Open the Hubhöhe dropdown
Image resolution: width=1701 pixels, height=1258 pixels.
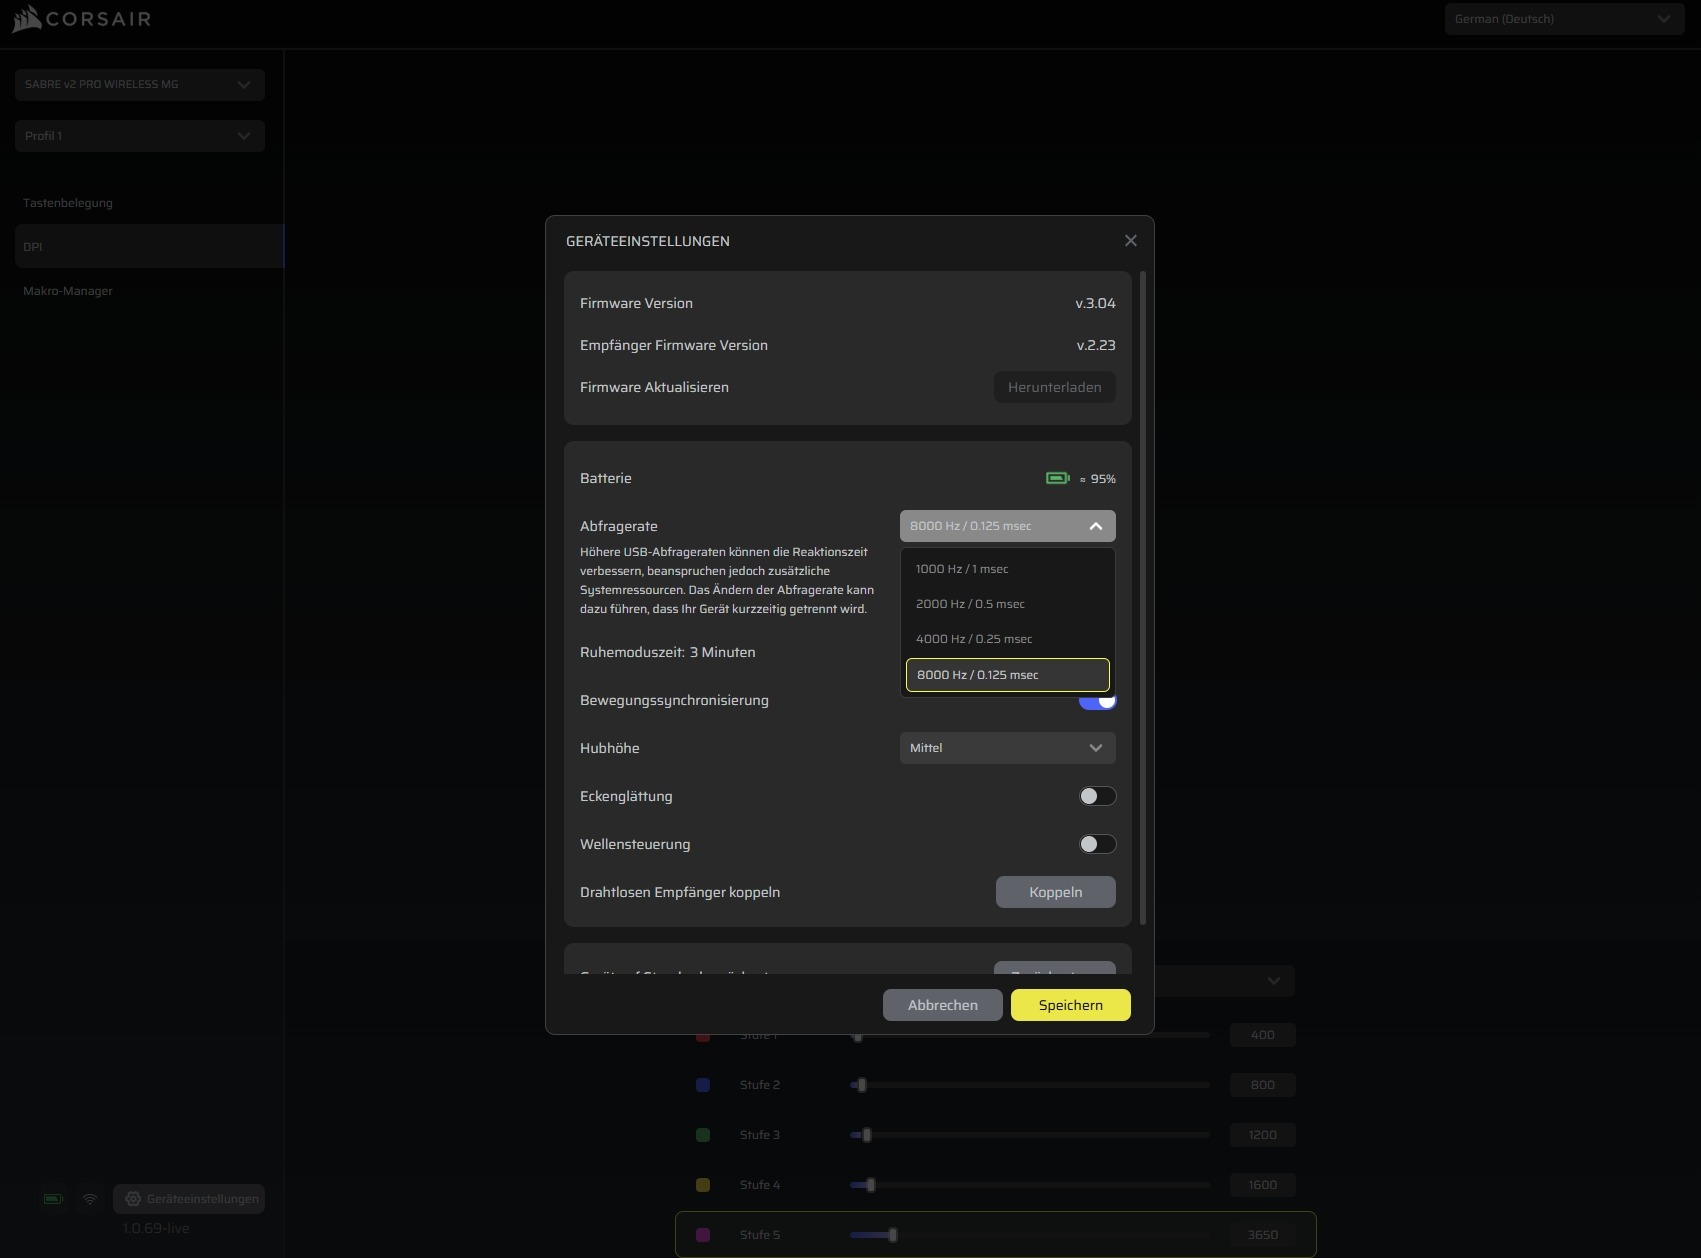[x=1007, y=748]
